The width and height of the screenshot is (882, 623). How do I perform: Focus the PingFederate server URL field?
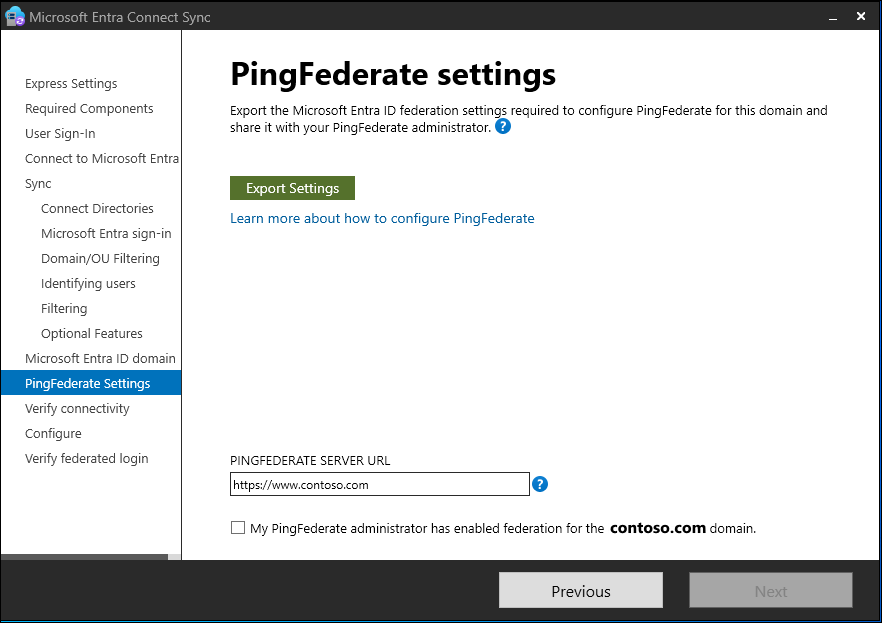(x=380, y=484)
